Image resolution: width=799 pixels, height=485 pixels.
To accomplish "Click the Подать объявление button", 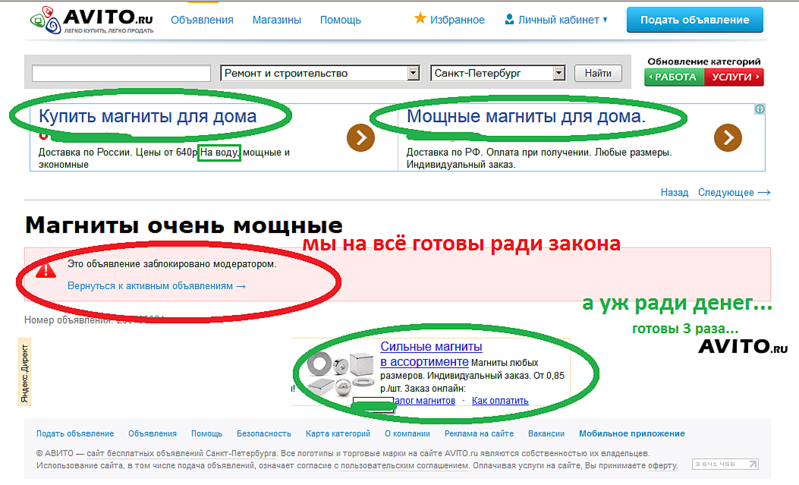I will click(693, 20).
